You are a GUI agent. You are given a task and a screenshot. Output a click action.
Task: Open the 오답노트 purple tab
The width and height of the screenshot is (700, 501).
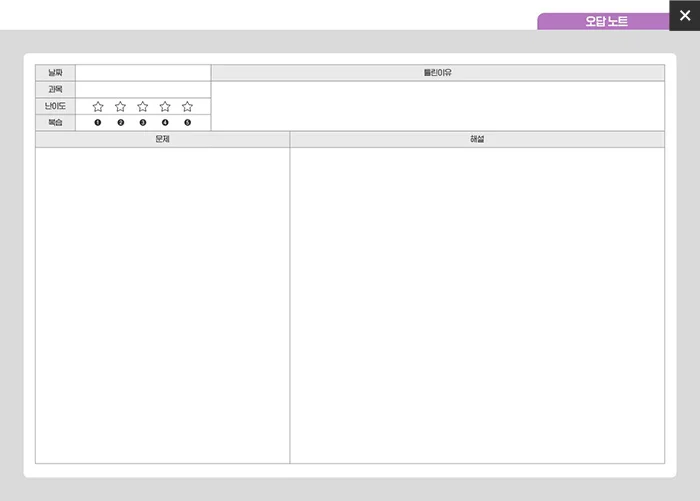606,21
